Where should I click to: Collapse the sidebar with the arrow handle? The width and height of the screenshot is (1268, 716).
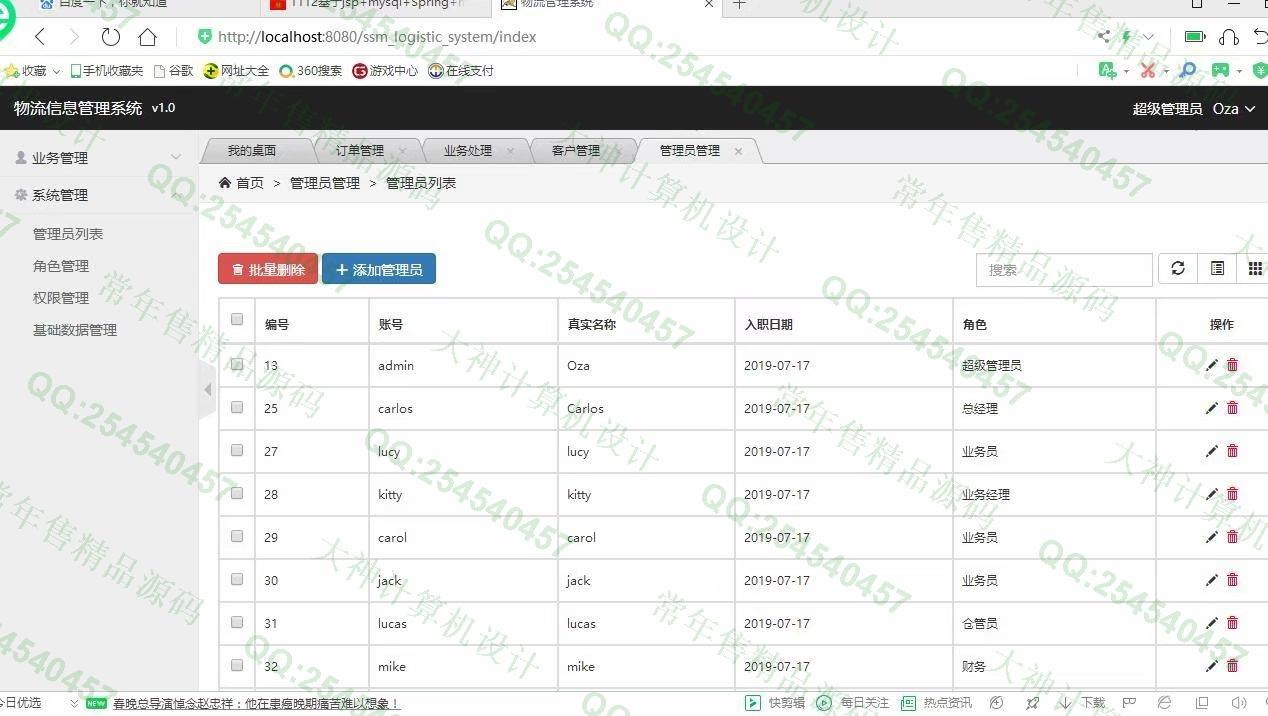pos(208,389)
